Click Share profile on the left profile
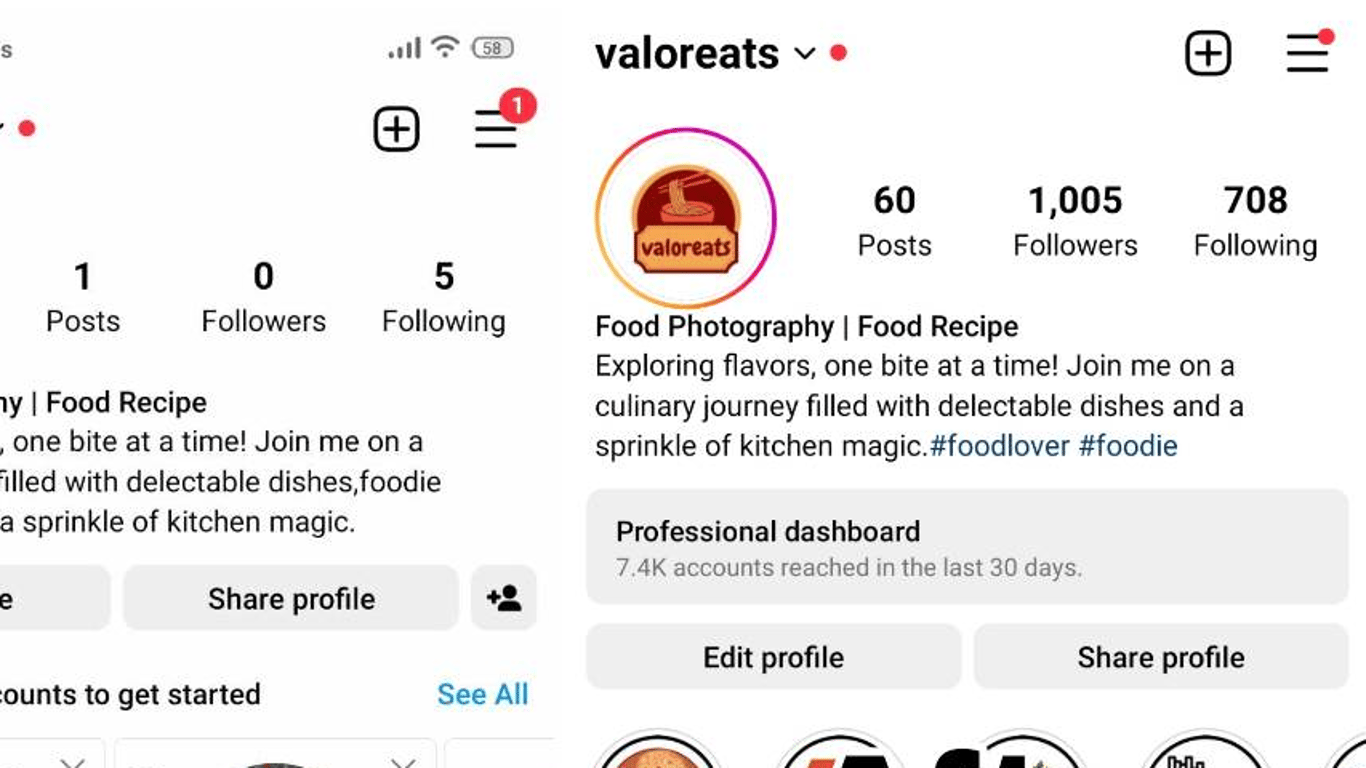Viewport: 1366px width, 768px height. pyautogui.click(x=291, y=598)
